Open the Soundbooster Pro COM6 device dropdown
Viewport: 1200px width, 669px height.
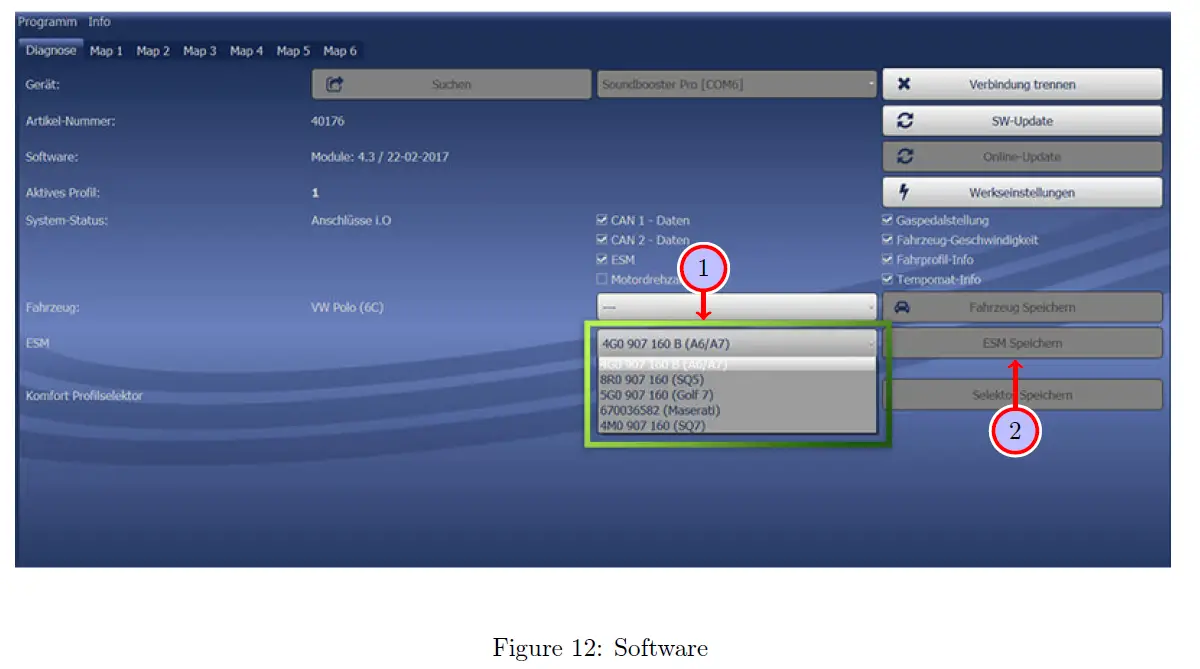pos(737,84)
